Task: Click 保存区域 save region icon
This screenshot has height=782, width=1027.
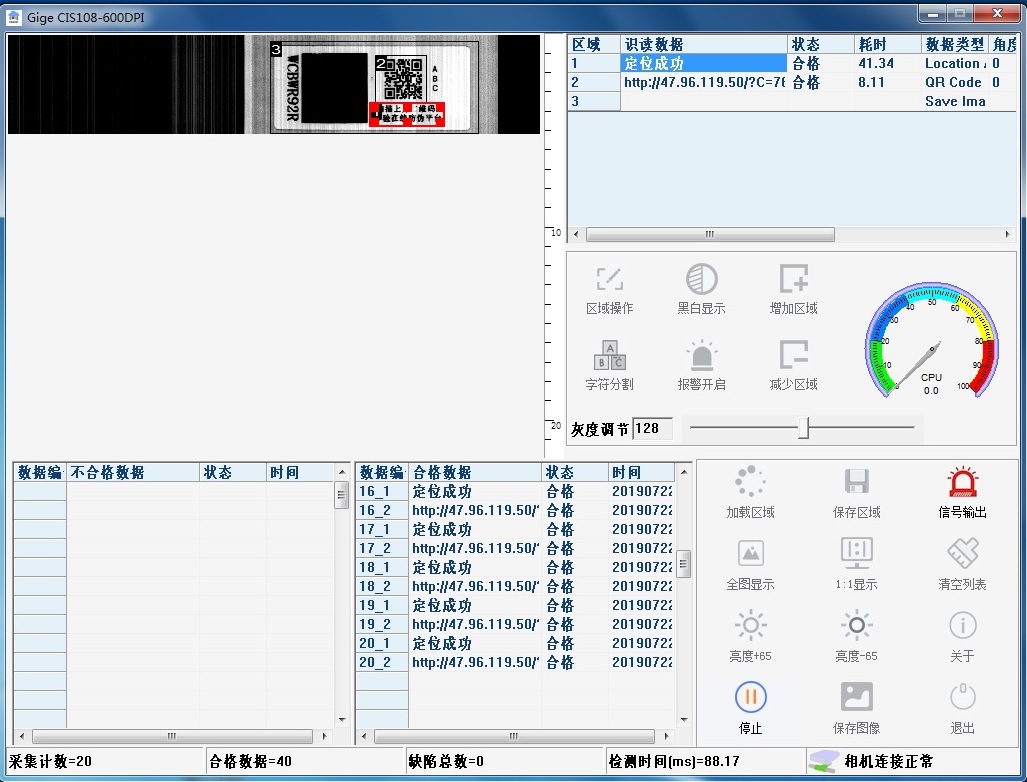Action: (856, 485)
